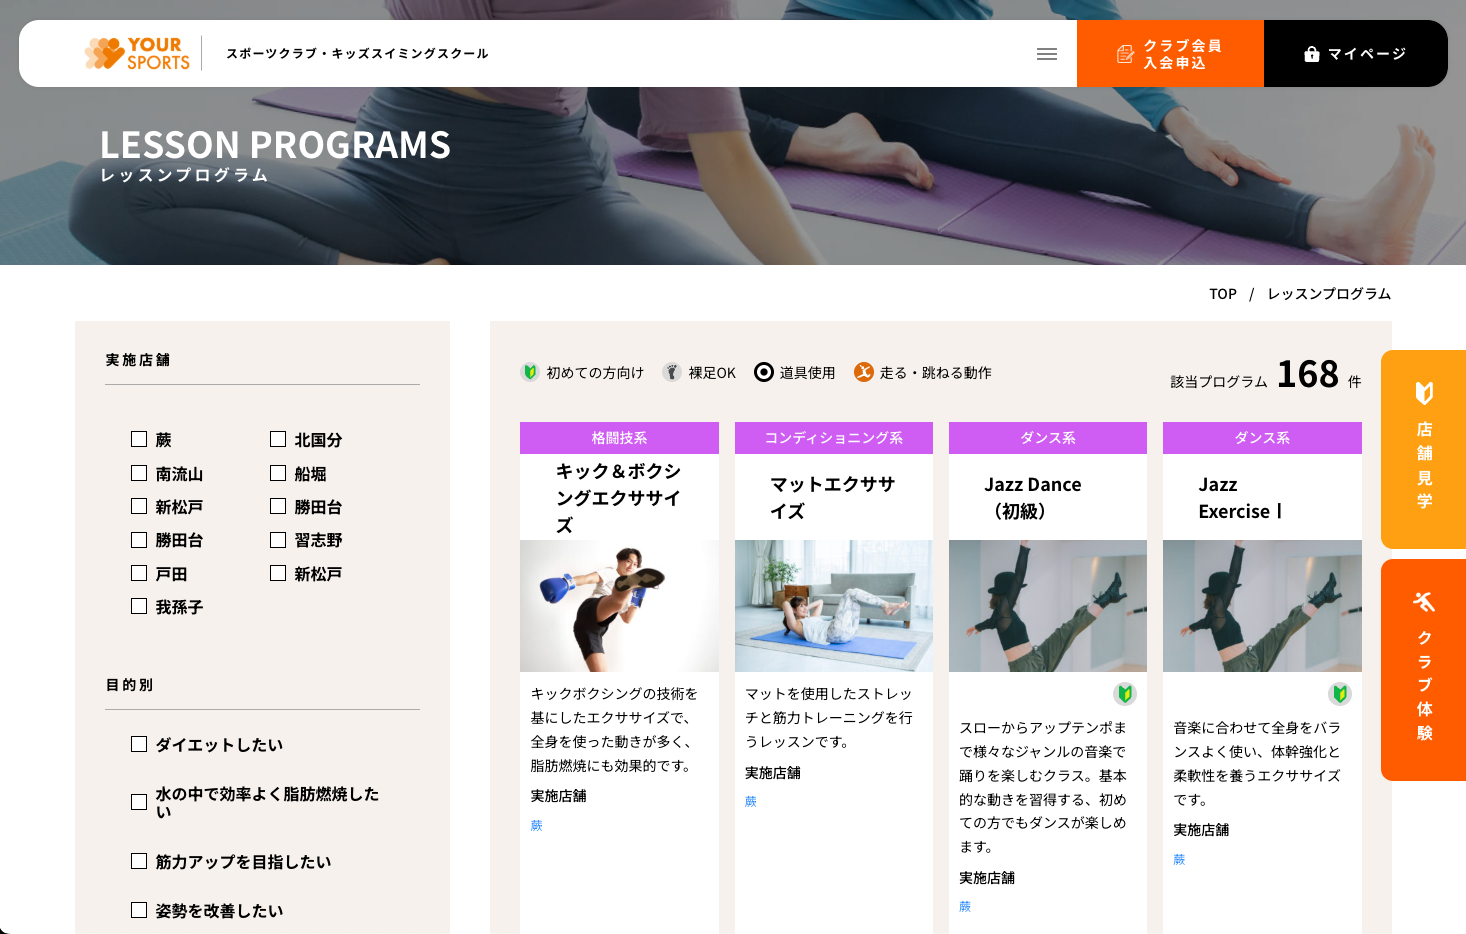Click the beginner badge on Jazz Exercise I card
Screen dimensions: 1466x934
pos(1340,693)
